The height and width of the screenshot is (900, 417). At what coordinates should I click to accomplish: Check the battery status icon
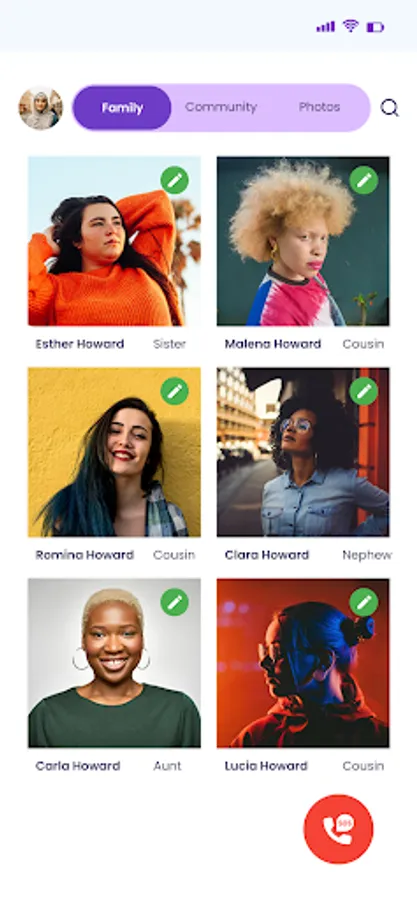375,27
